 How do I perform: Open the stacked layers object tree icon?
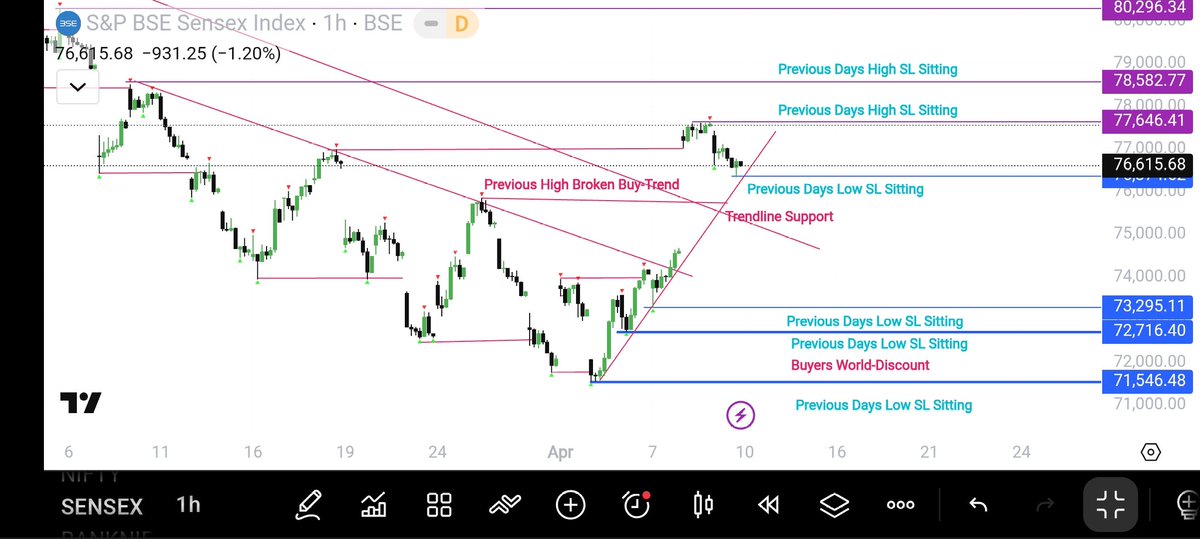coord(834,504)
